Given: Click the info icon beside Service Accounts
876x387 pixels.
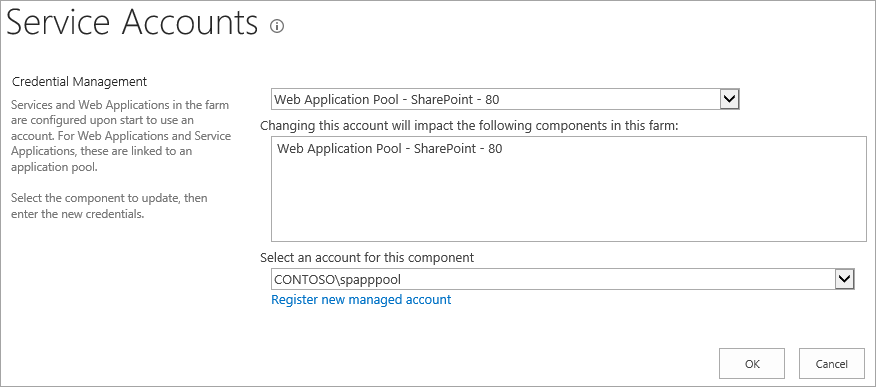Looking at the screenshot, I should (x=277, y=26).
